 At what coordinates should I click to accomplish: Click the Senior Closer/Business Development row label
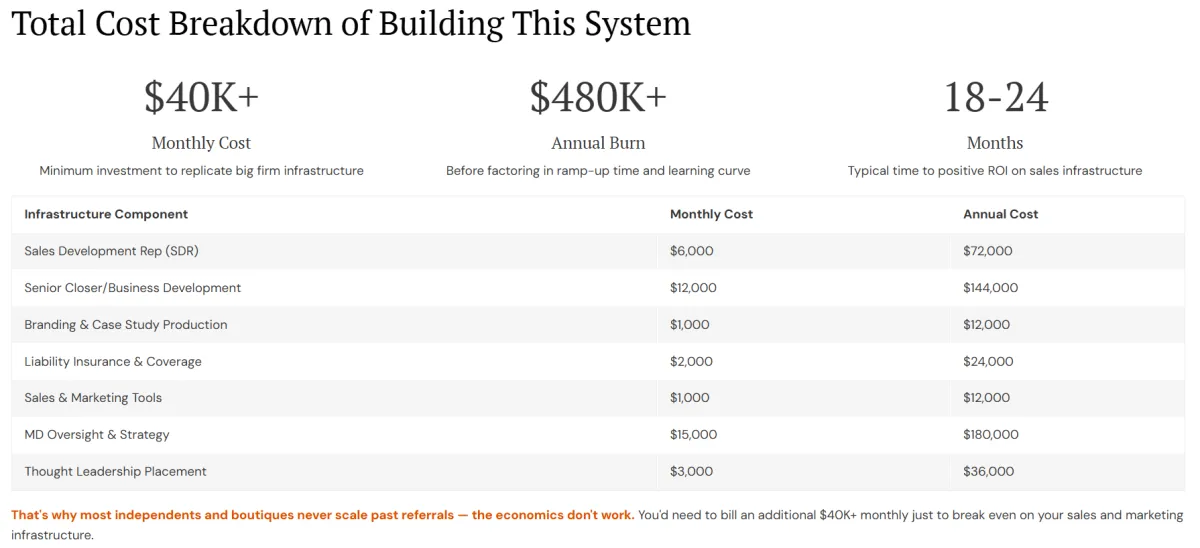pos(133,288)
